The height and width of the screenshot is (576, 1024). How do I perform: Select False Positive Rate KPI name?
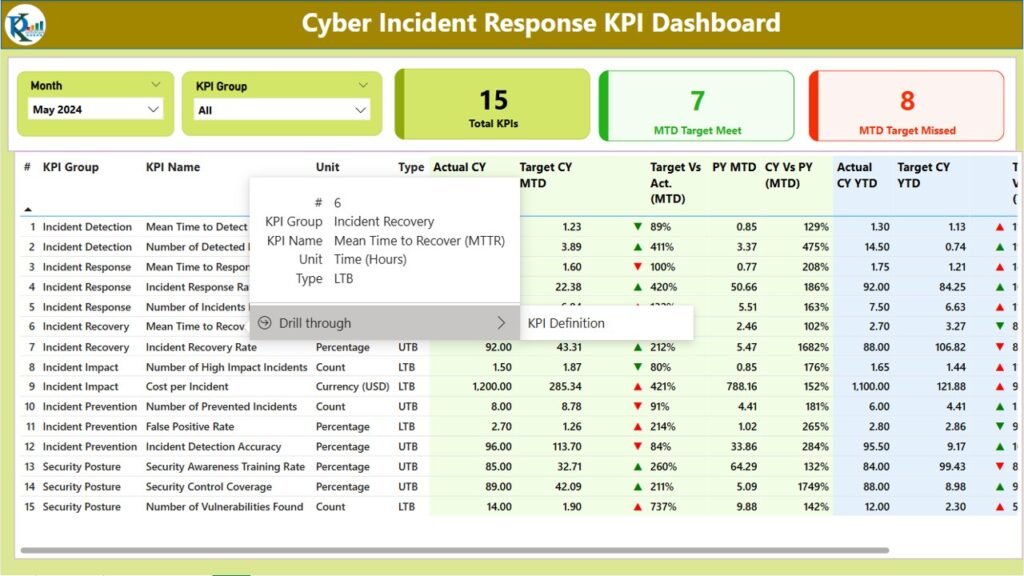(x=189, y=426)
